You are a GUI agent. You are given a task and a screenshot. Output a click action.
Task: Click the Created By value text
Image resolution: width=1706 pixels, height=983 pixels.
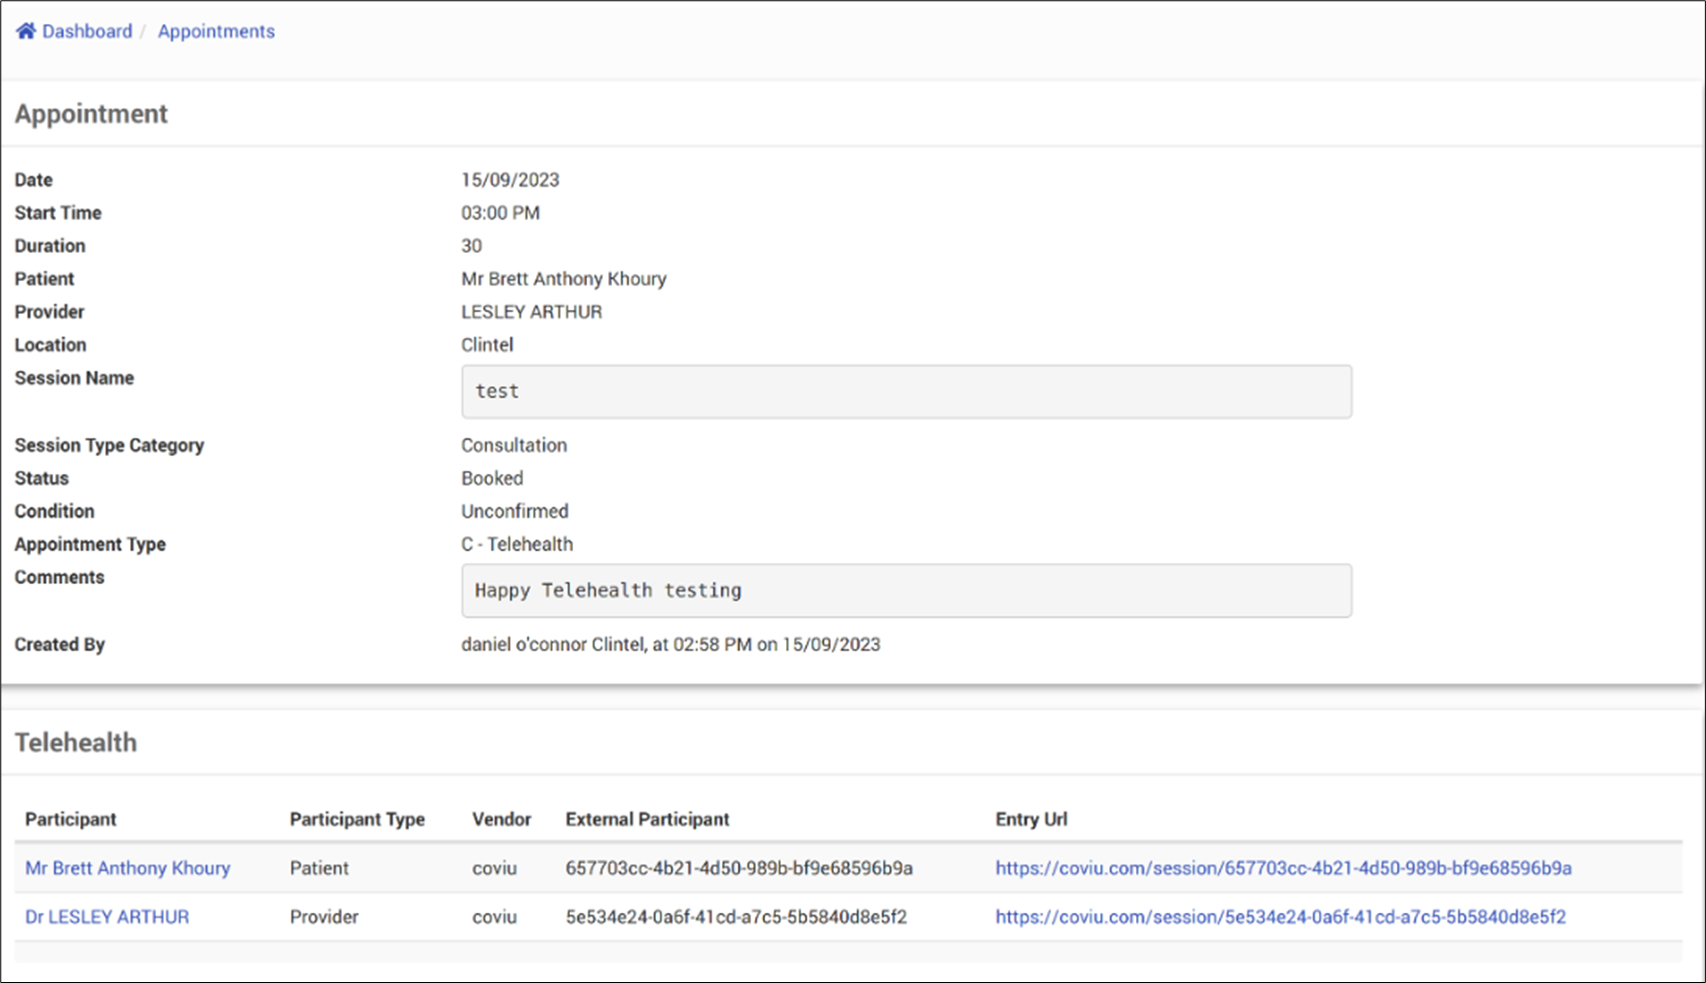point(670,645)
